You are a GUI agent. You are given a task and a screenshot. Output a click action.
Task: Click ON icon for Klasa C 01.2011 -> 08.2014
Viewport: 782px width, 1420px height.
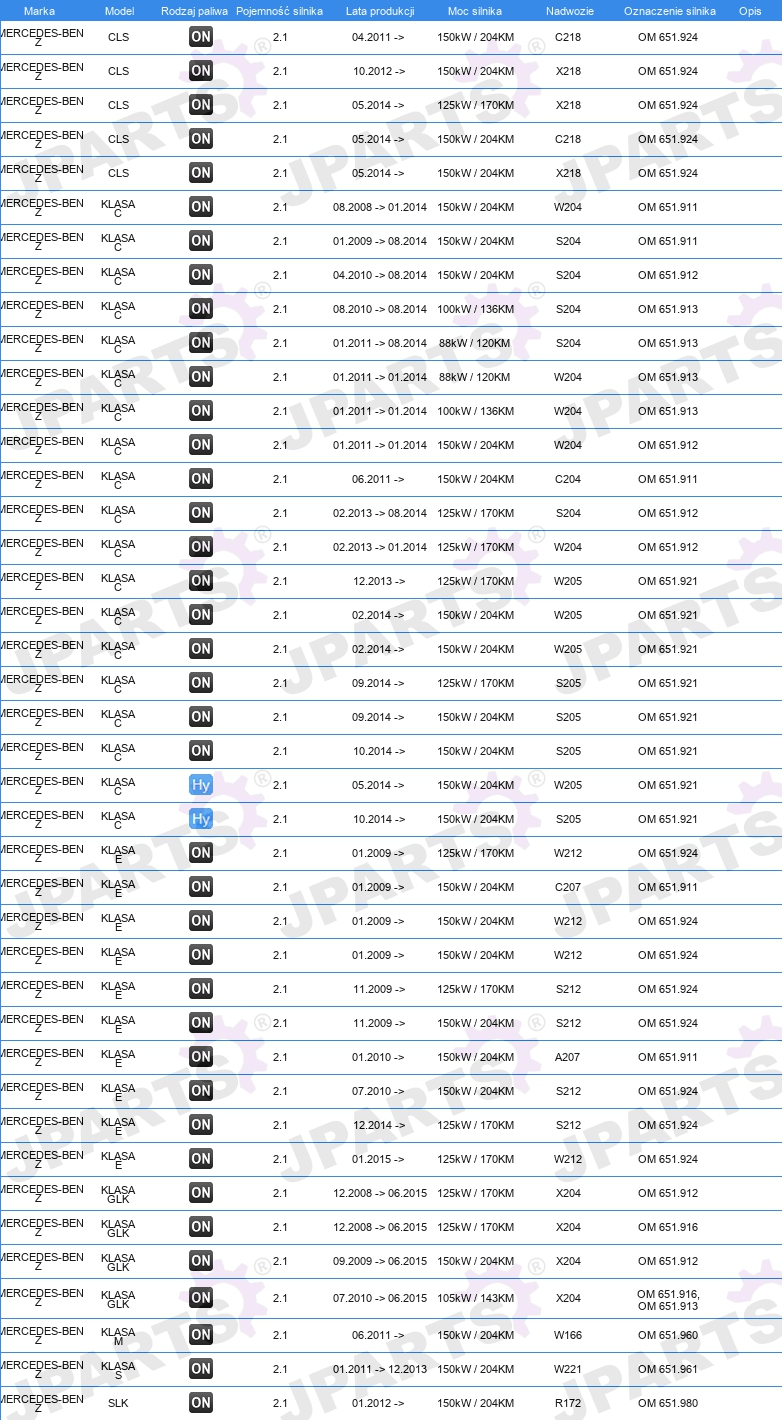click(201, 343)
